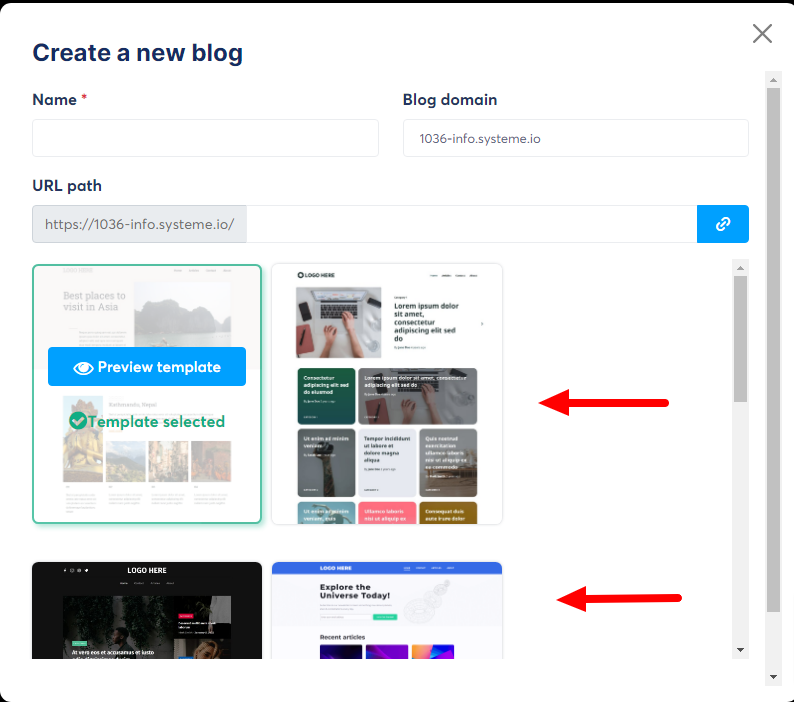Click the green check beside Template selected
The height and width of the screenshot is (702, 794).
(78, 421)
